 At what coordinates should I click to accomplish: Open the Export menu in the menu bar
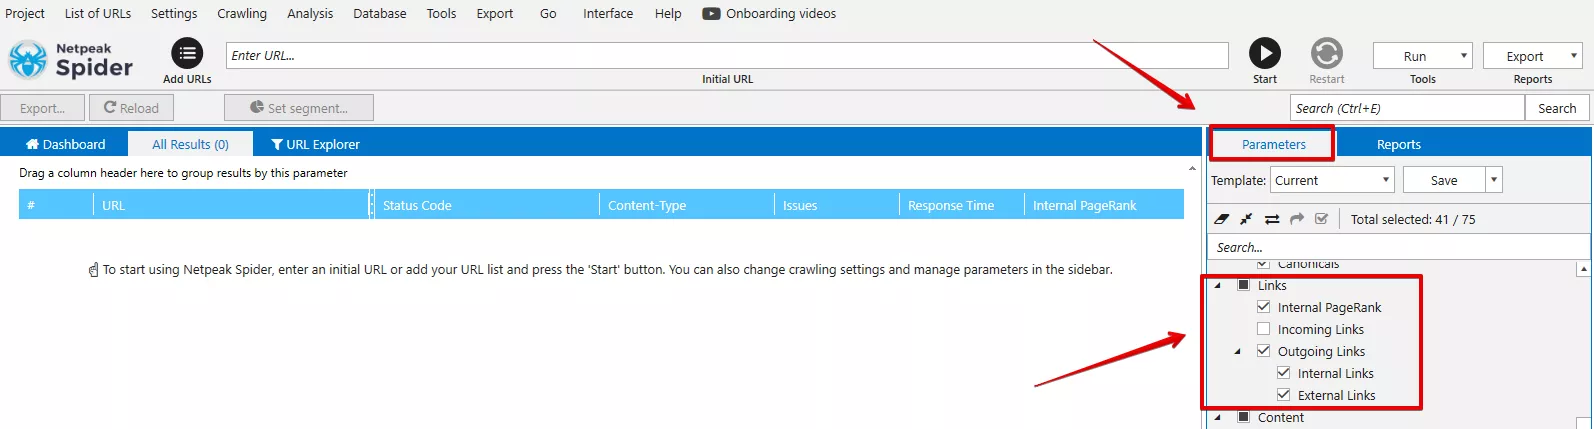495,13
